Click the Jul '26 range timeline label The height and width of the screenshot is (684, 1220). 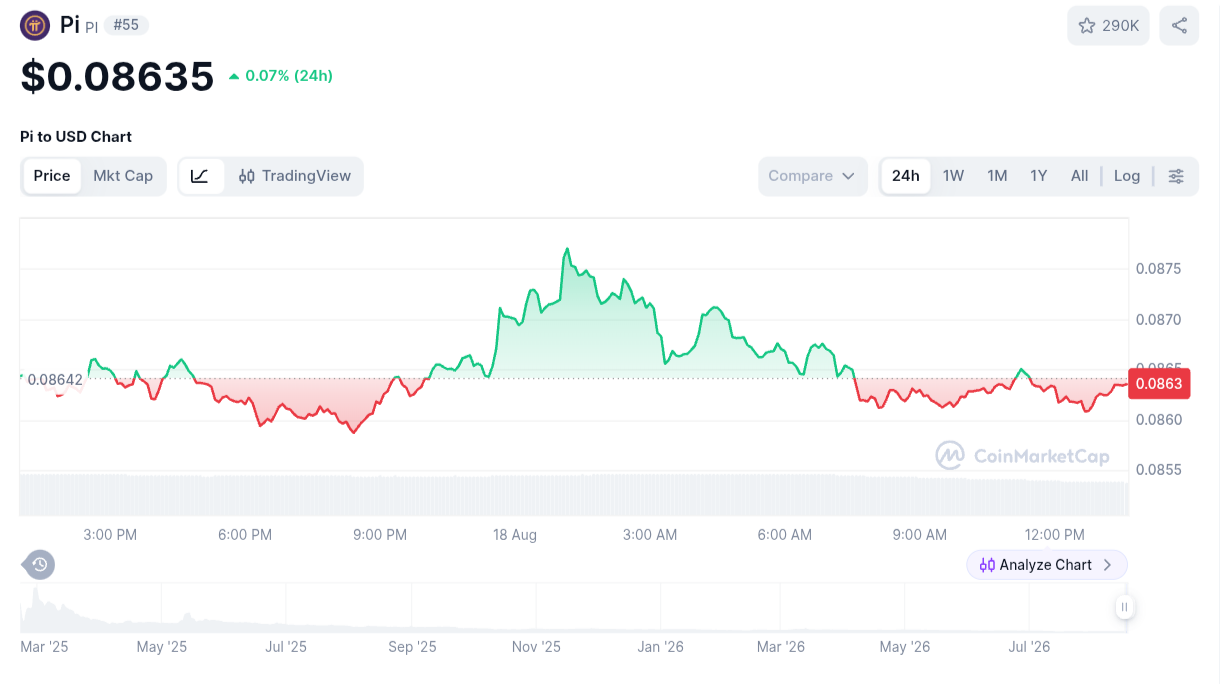[x=1030, y=647]
